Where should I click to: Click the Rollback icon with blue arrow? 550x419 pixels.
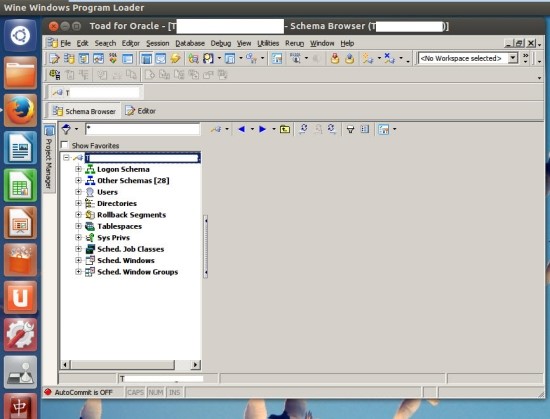(x=349, y=59)
